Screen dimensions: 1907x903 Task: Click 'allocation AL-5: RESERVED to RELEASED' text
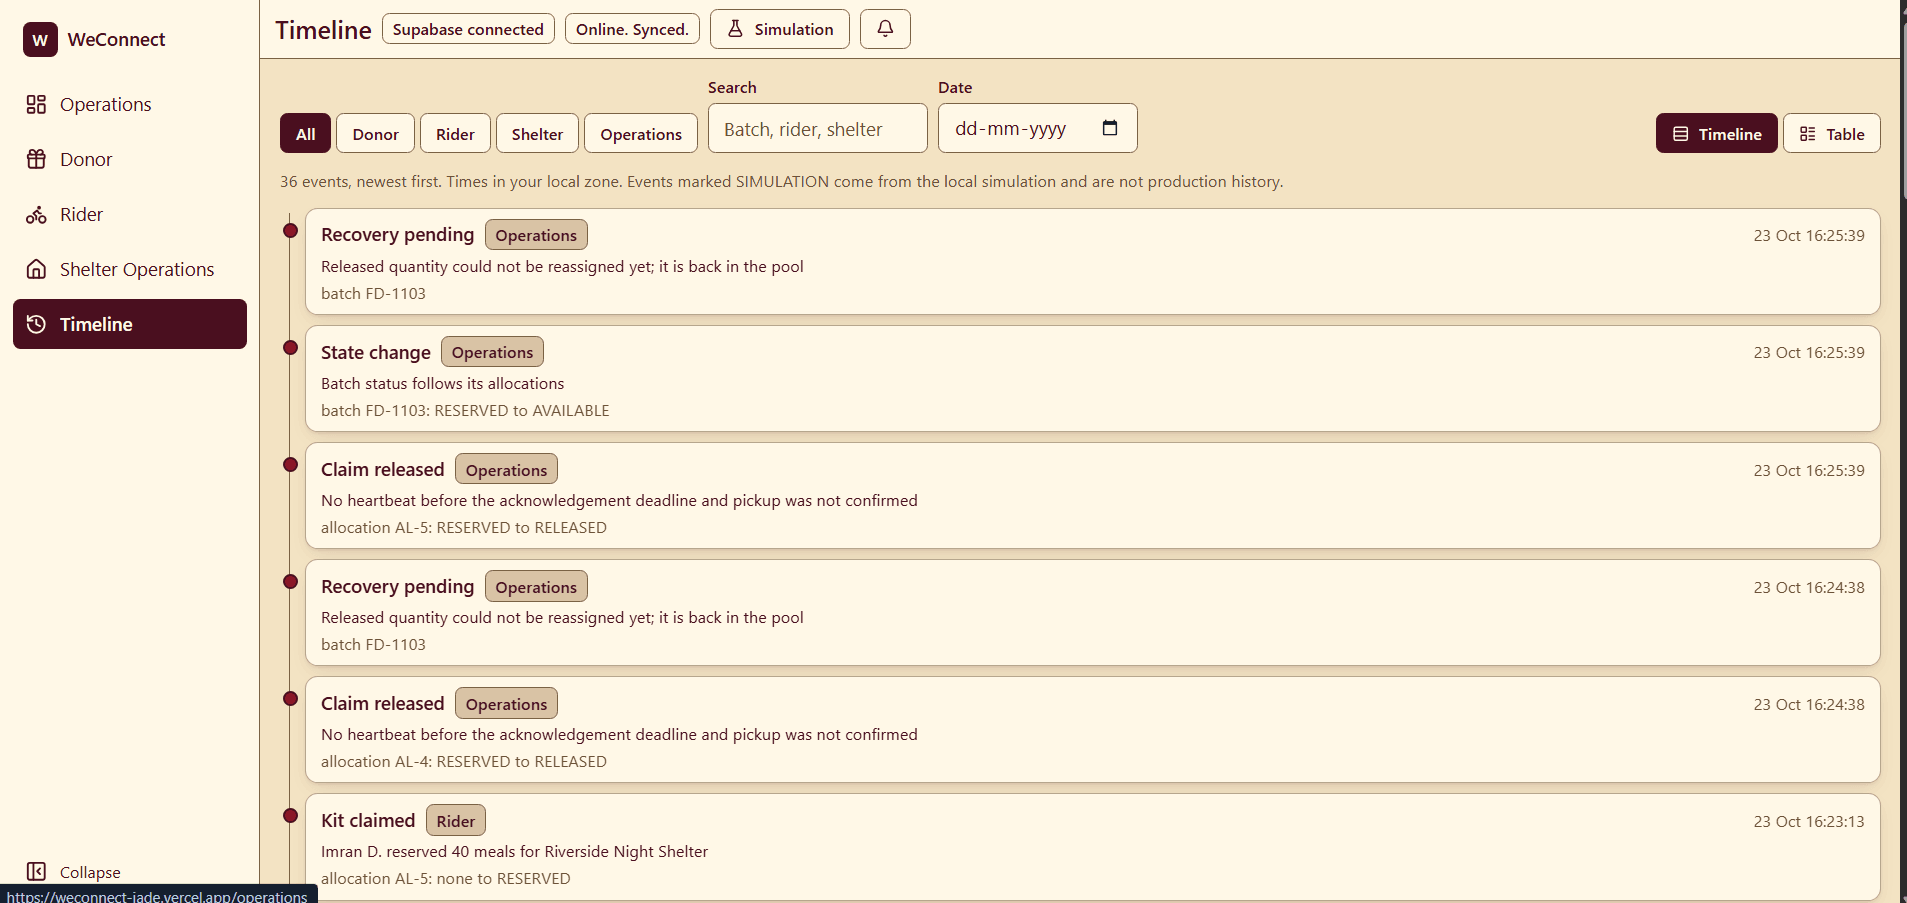[464, 528]
